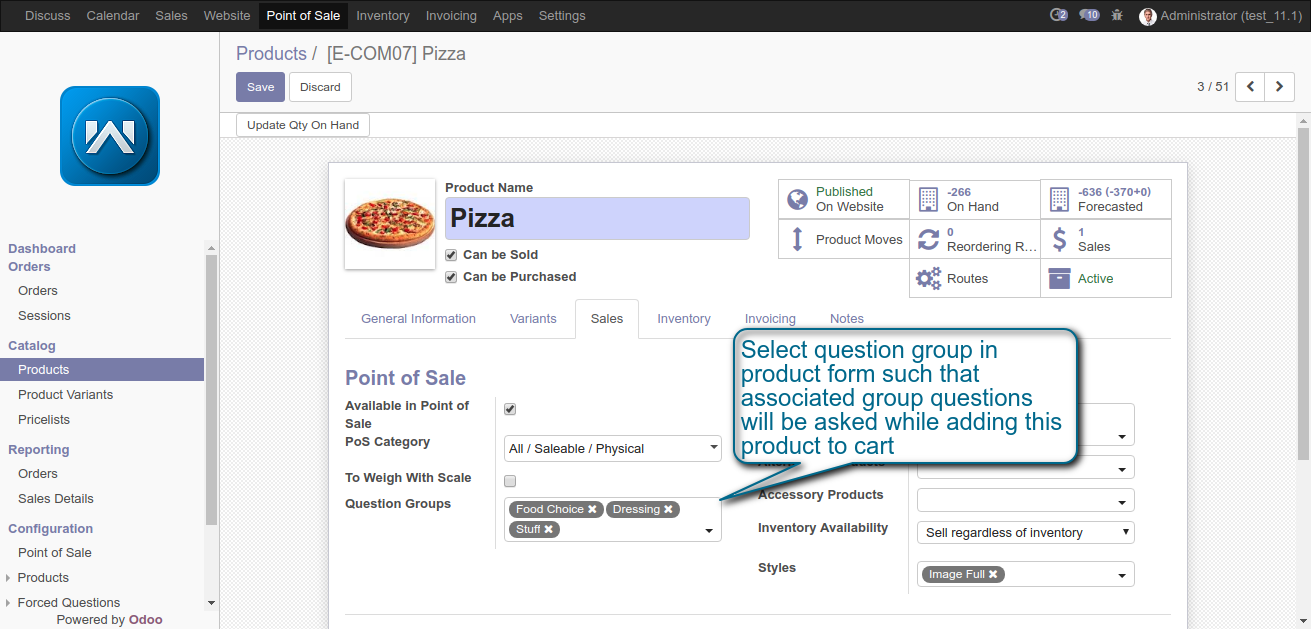
Task: Remove the Dressing tag
Action: pyautogui.click(x=668, y=509)
